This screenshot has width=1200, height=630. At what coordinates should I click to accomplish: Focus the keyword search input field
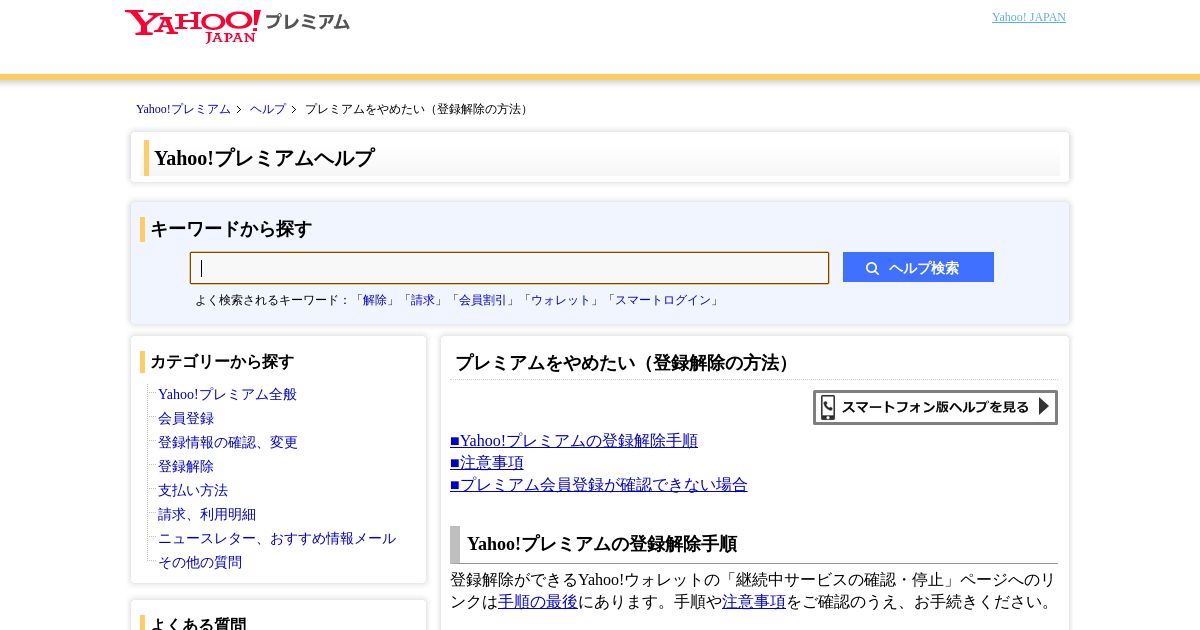pyautogui.click(x=509, y=268)
